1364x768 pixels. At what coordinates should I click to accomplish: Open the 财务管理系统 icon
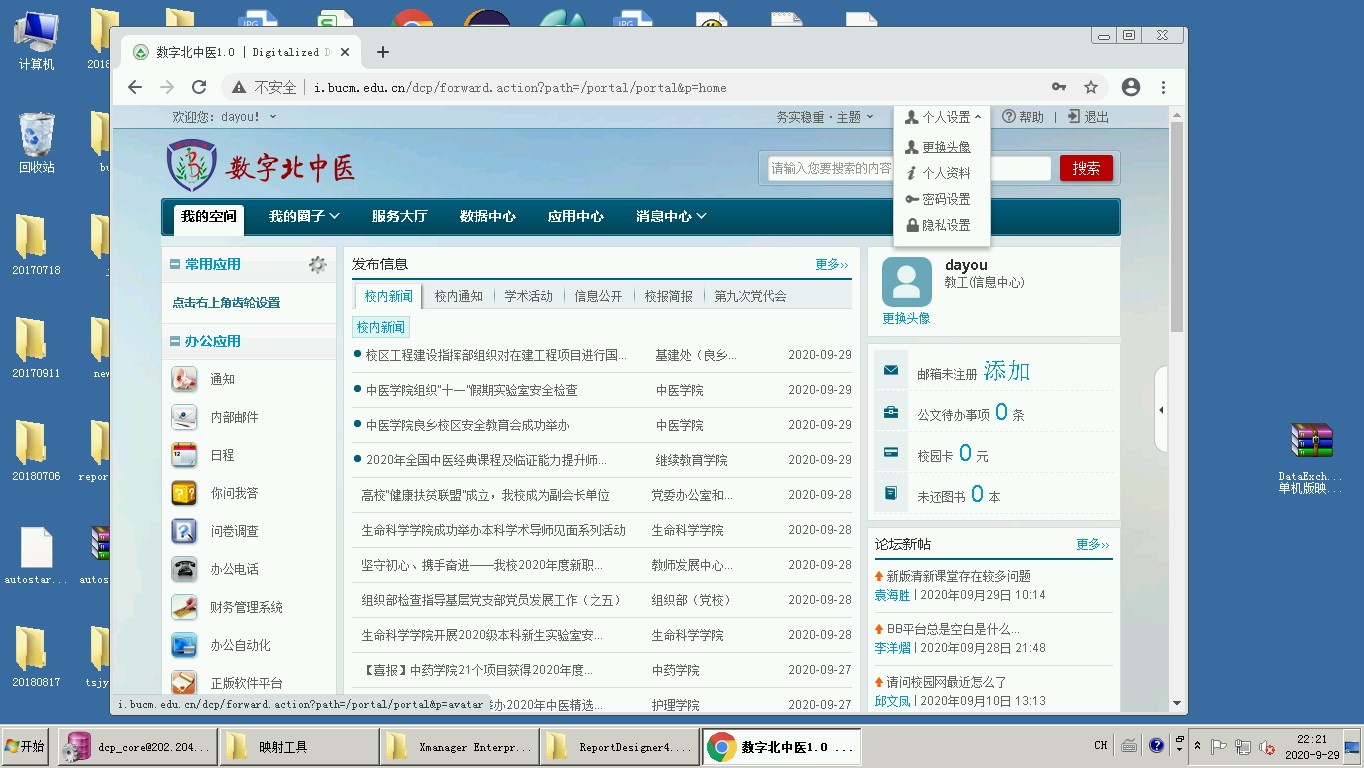184,607
